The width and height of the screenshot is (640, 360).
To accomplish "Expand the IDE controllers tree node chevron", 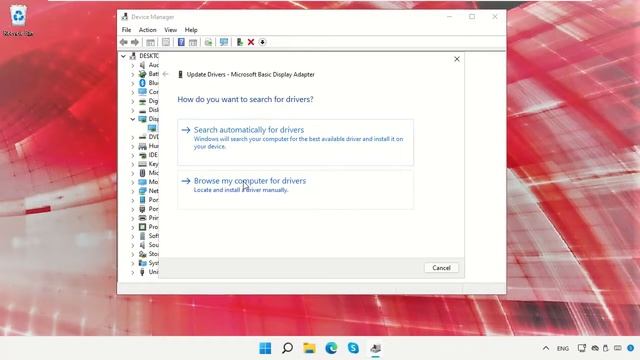I will pos(133,155).
